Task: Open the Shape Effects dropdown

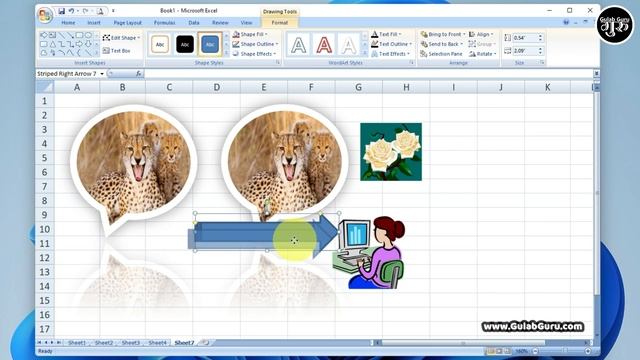Action: tap(254, 54)
